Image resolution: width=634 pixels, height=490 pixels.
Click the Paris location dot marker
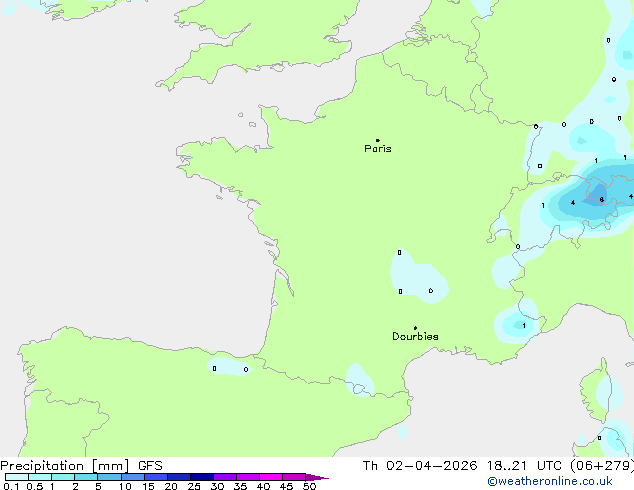point(378,140)
